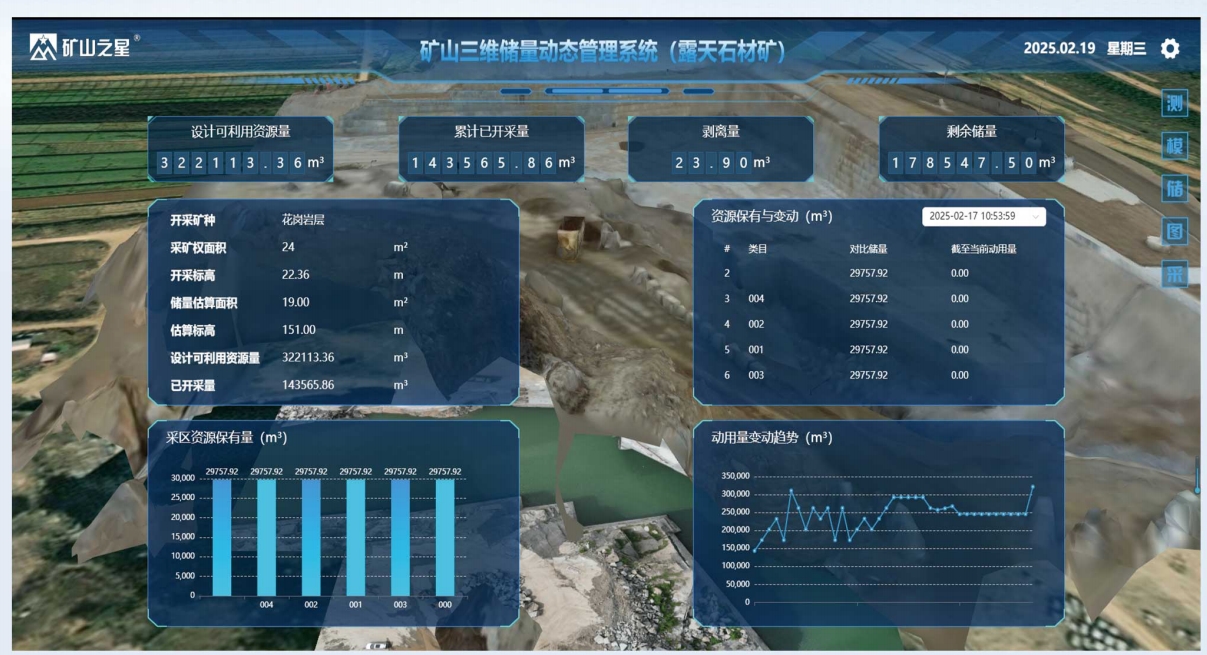
Task: Click the 矿山三维储量动态管理系统 title
Action: 602,51
